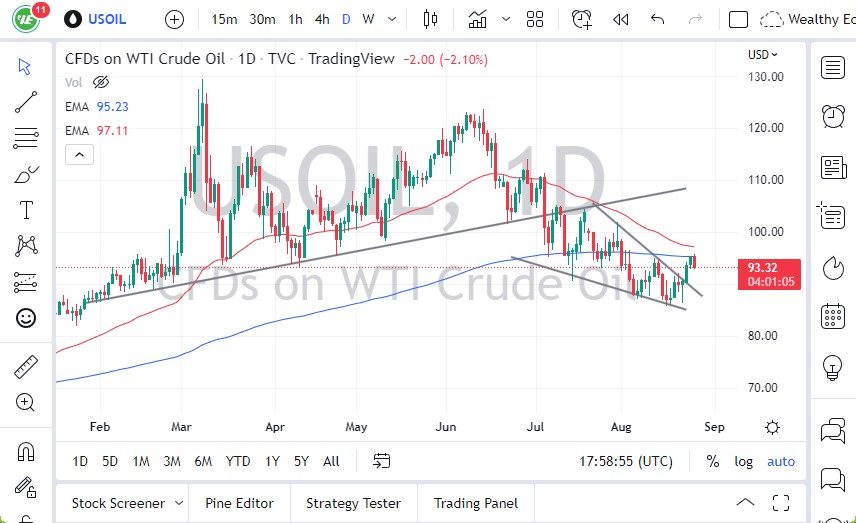Open the Strategy Tester tab
This screenshot has height=523, width=856.
click(353, 503)
